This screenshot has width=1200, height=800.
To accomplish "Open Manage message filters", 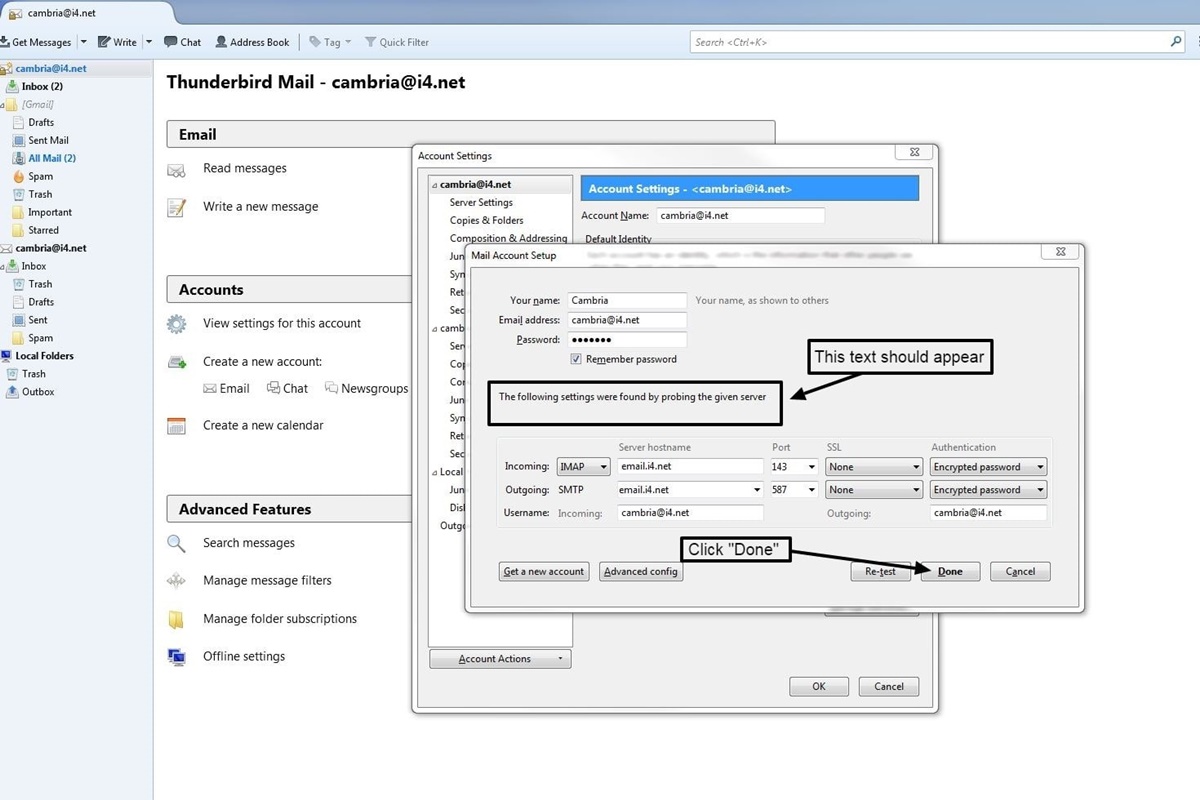I will pyautogui.click(x=267, y=580).
